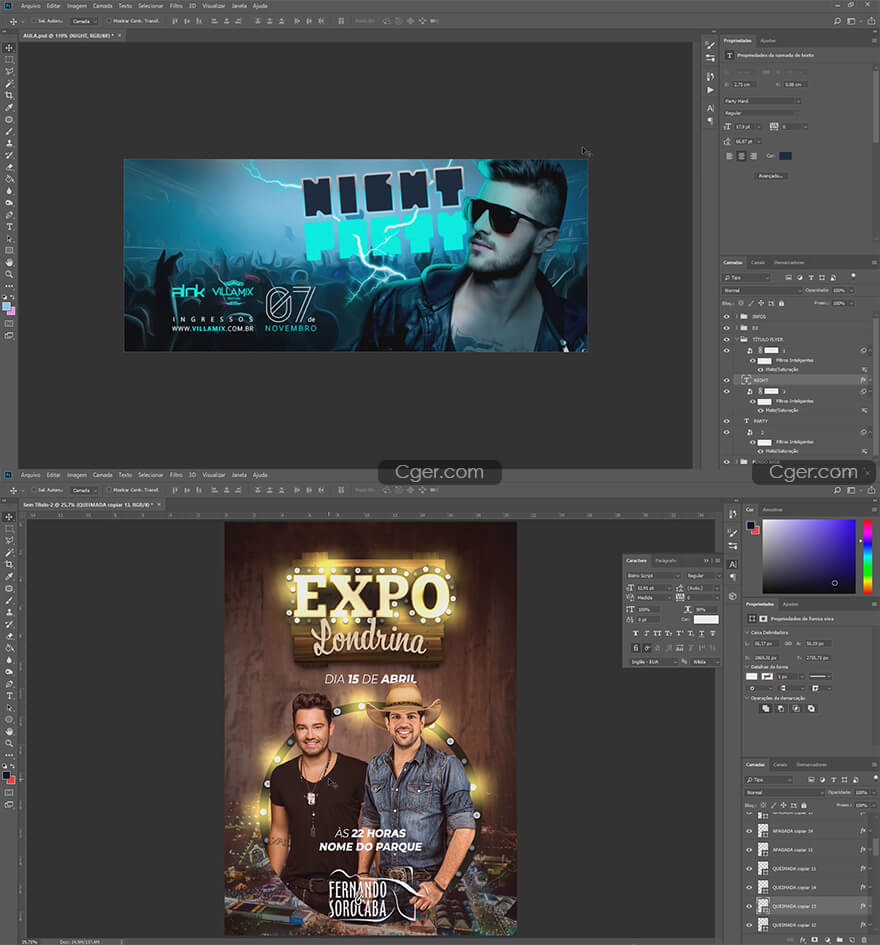This screenshot has width=880, height=945.
Task: Open blend mode dropdown in top Layers panel
Action: coord(762,290)
